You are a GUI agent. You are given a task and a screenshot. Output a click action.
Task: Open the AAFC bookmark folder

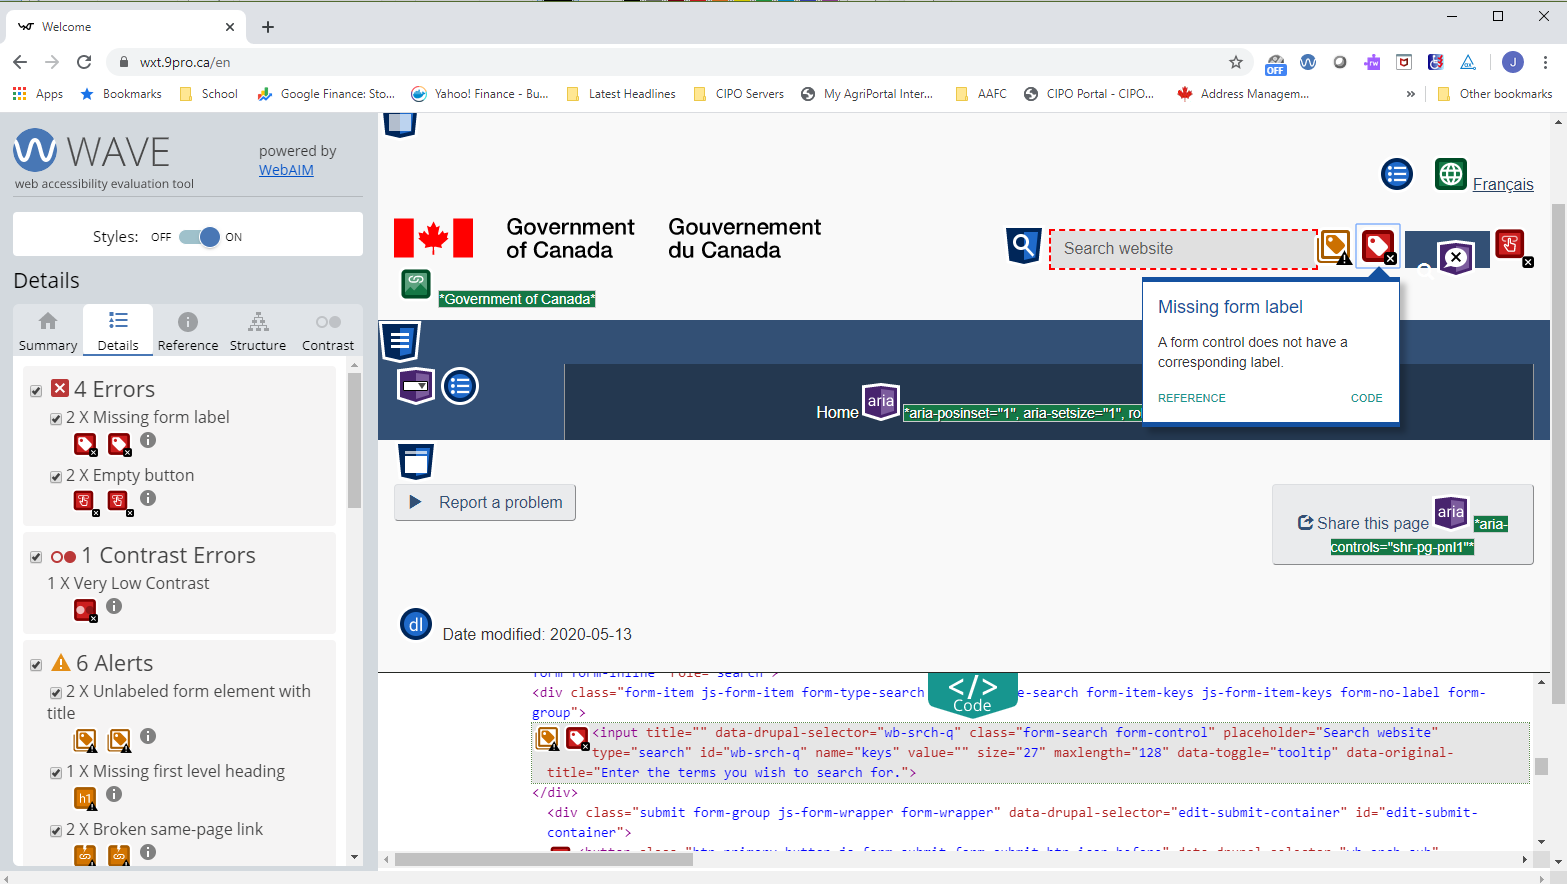point(981,94)
